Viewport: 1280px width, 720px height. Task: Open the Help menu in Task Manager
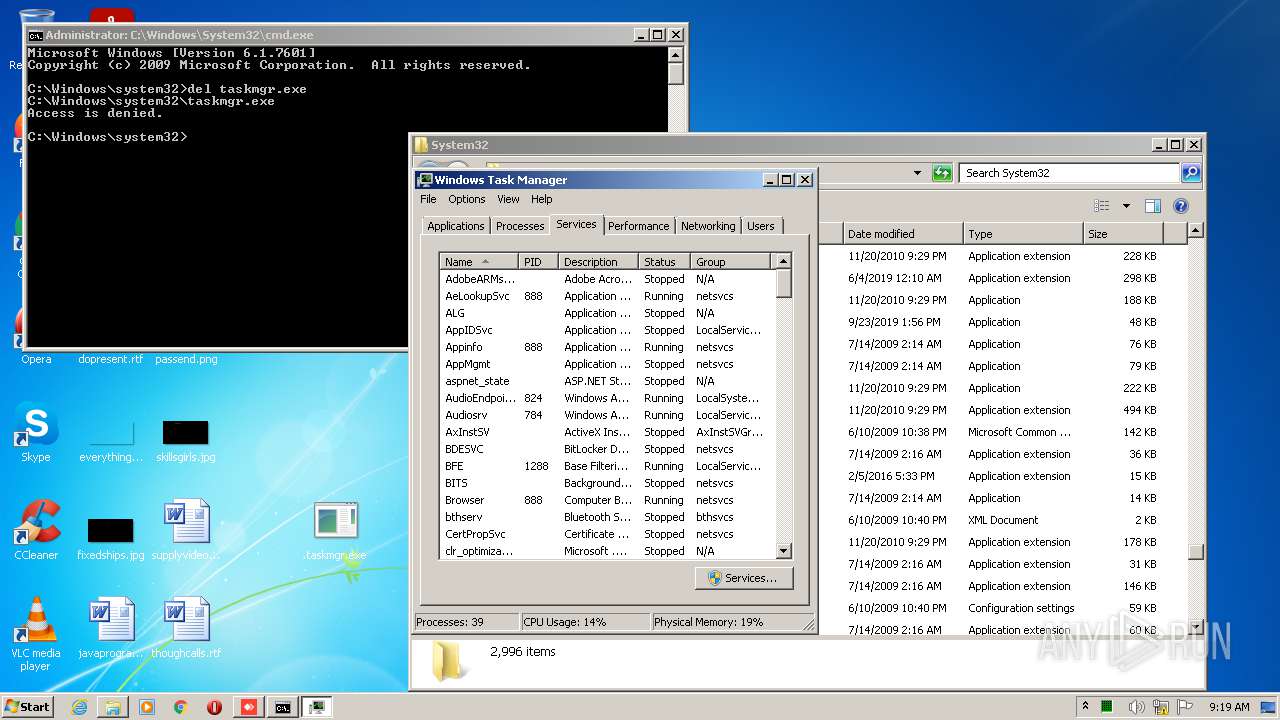point(541,199)
